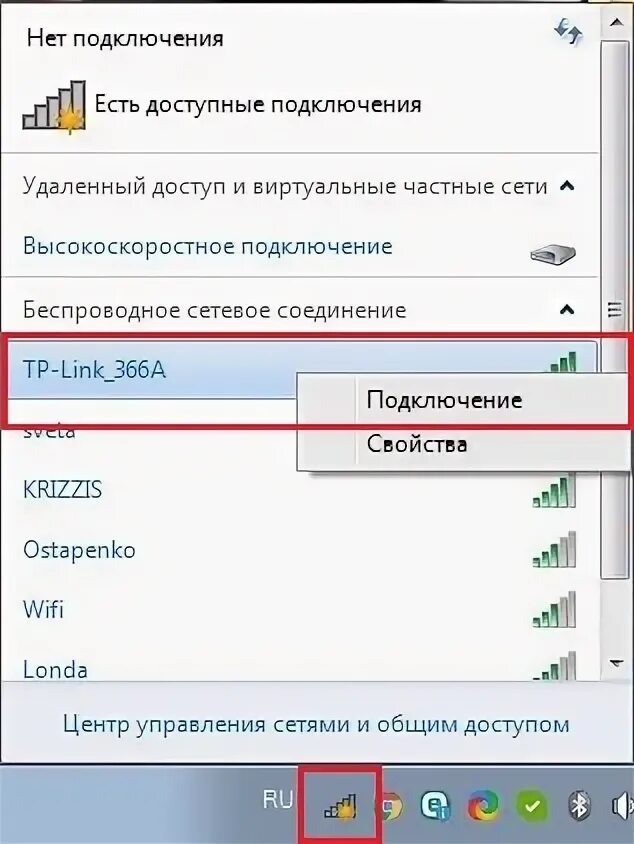Collapse the wireless network connection section
Screen dimensions: 634x844
click(x=567, y=310)
